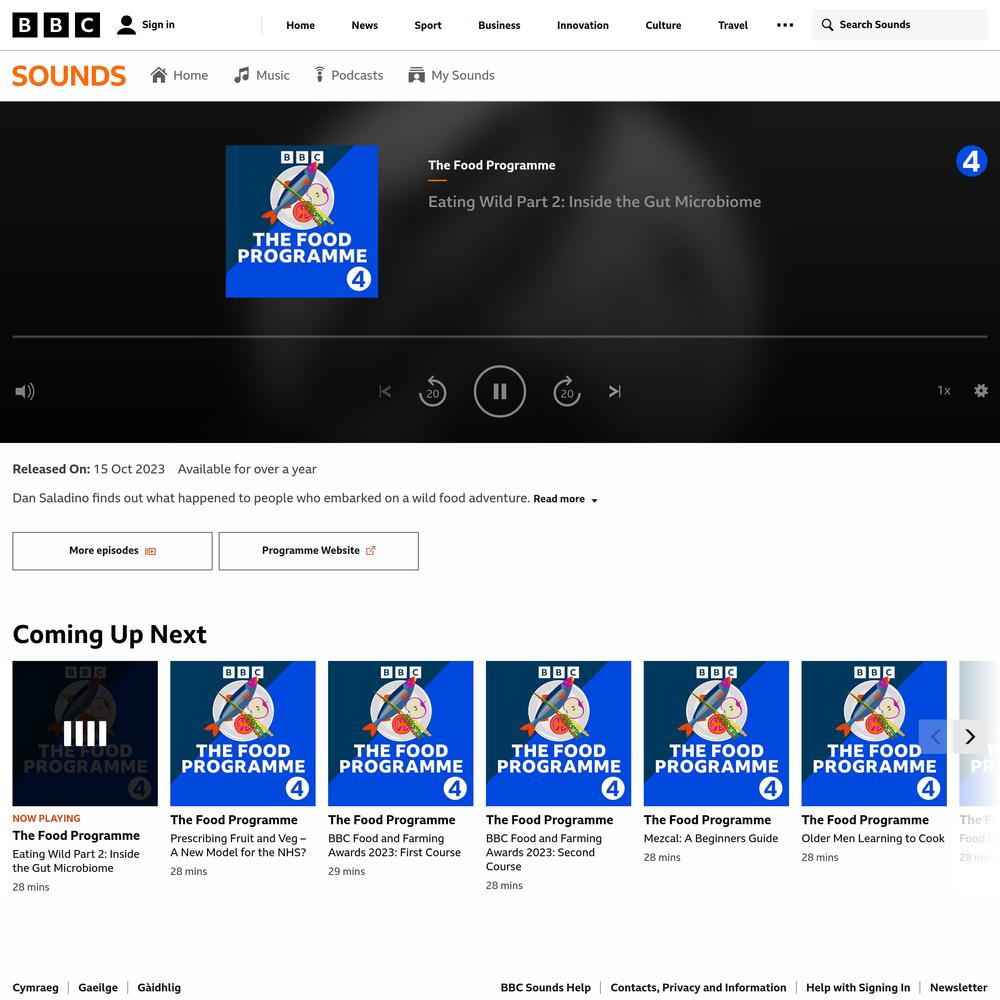Viewport: 1000px width, 1000px height.
Task: Expand the three-dot more menu
Action: point(785,25)
